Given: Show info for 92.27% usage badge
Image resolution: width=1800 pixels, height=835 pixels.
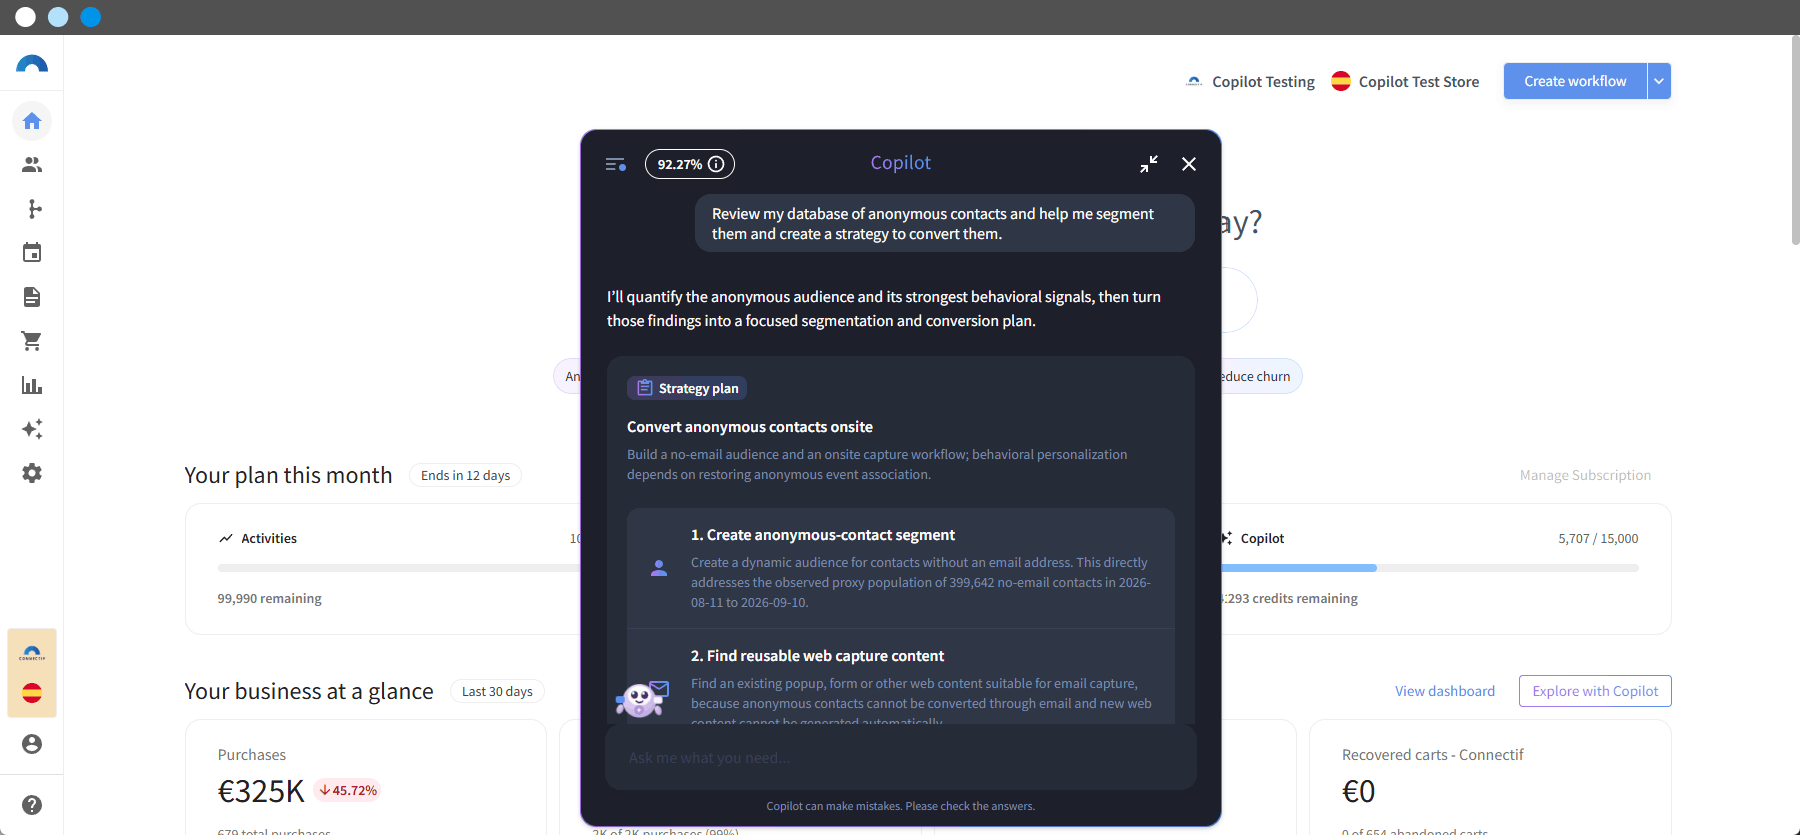Looking at the screenshot, I should (716, 164).
